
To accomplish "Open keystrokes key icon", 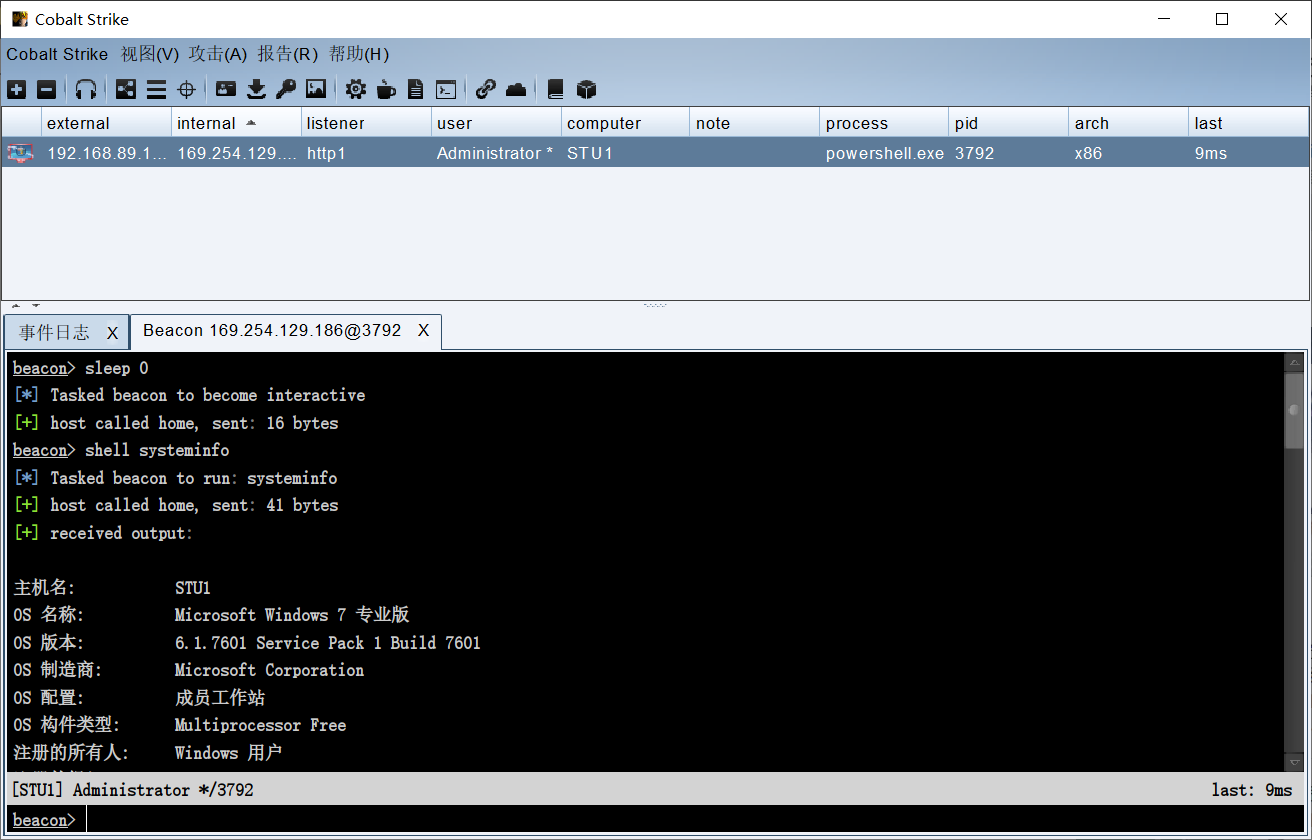I will click(286, 89).
